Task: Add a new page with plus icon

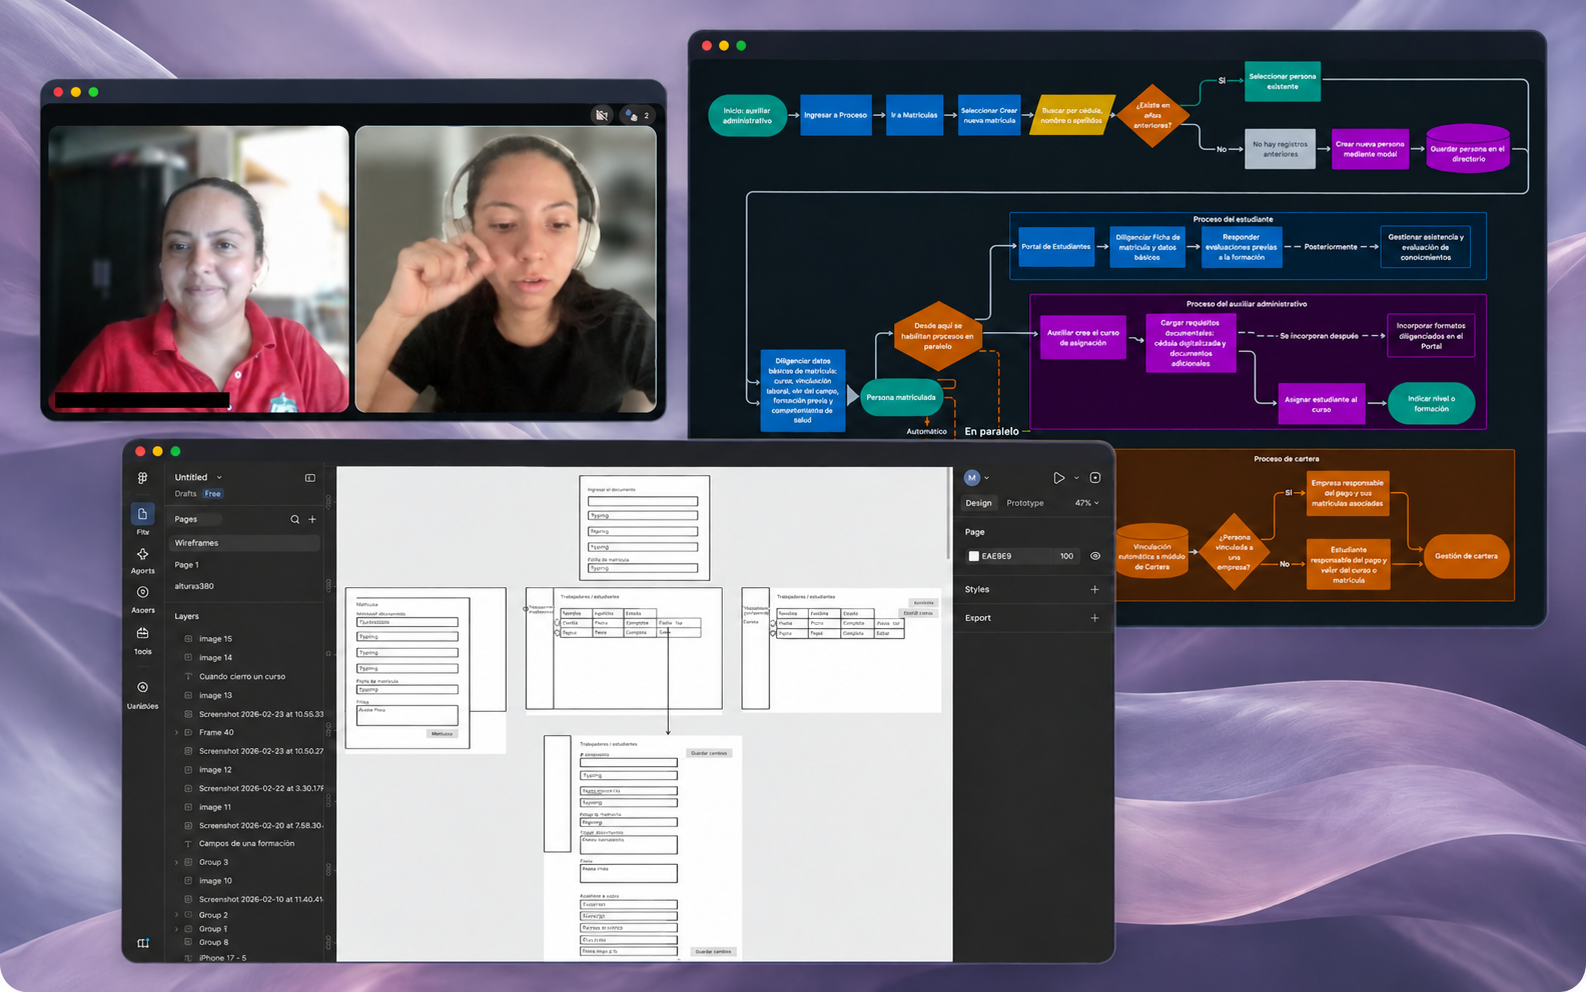Action: [x=312, y=519]
